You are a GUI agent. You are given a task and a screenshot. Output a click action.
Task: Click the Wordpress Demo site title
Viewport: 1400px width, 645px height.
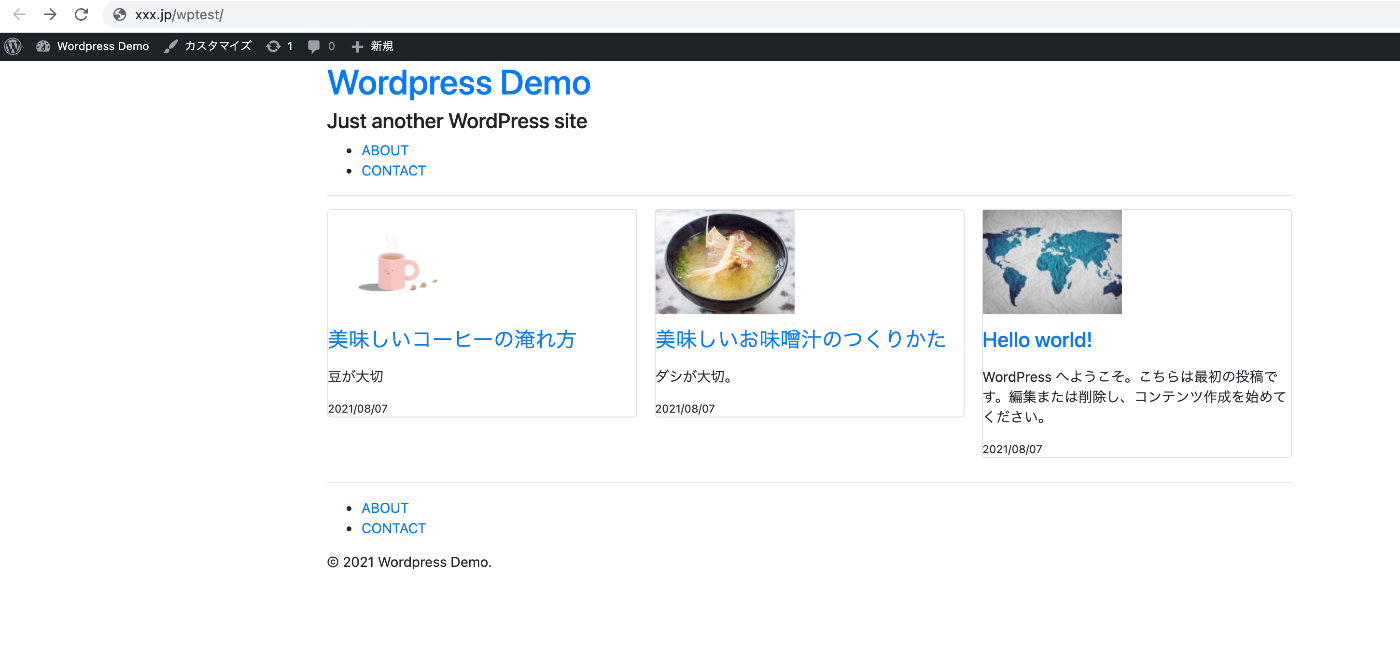pos(459,83)
